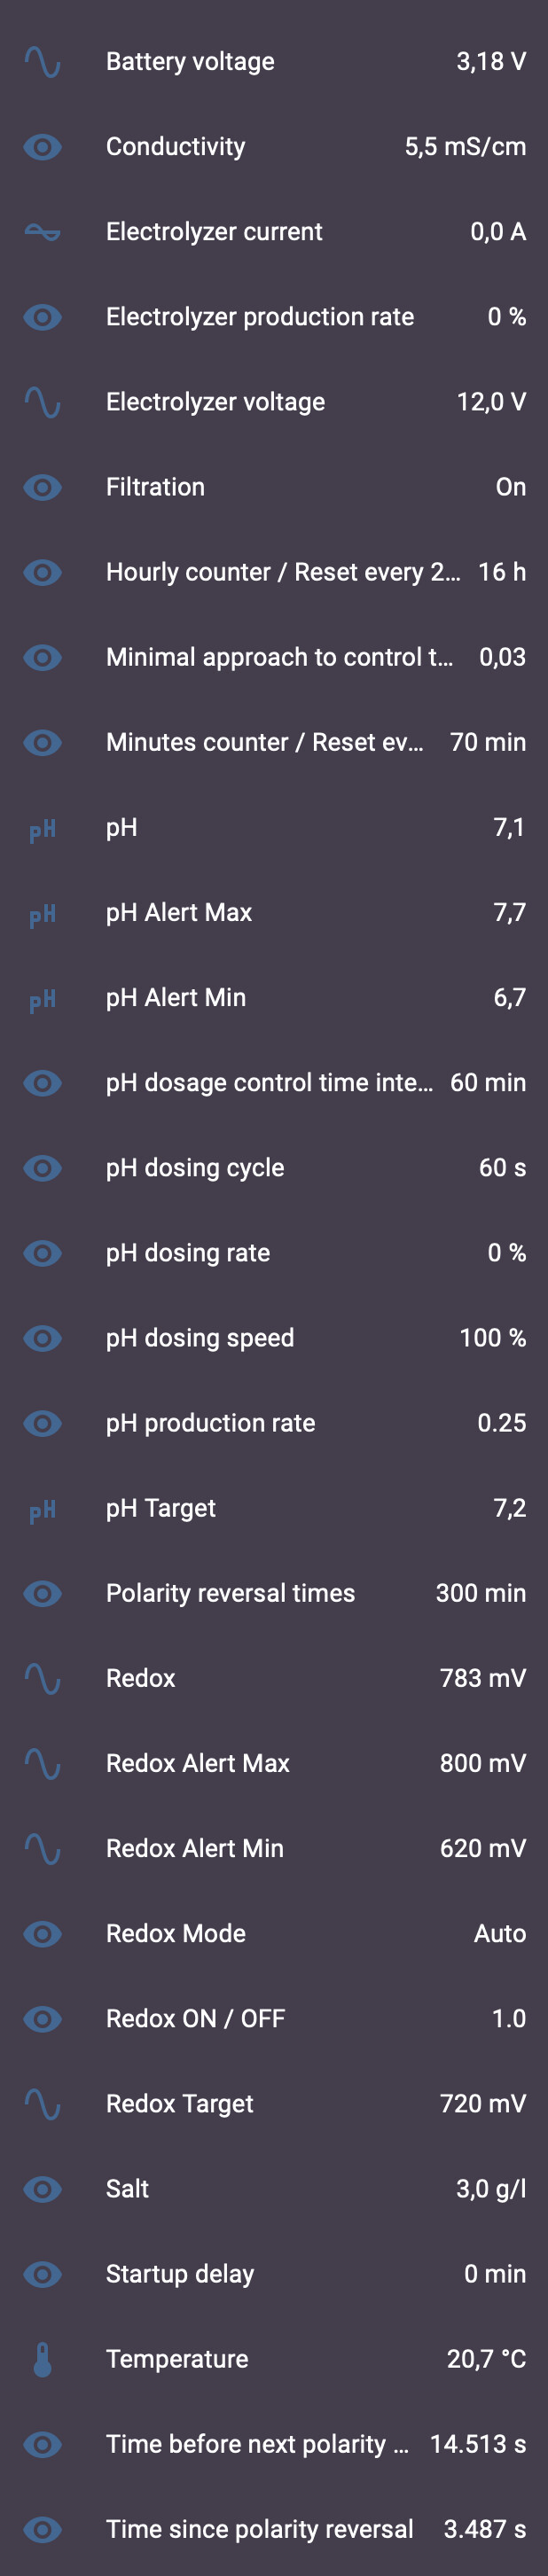
Task: Click the Salt eye icon
Action: [x=42, y=2189]
